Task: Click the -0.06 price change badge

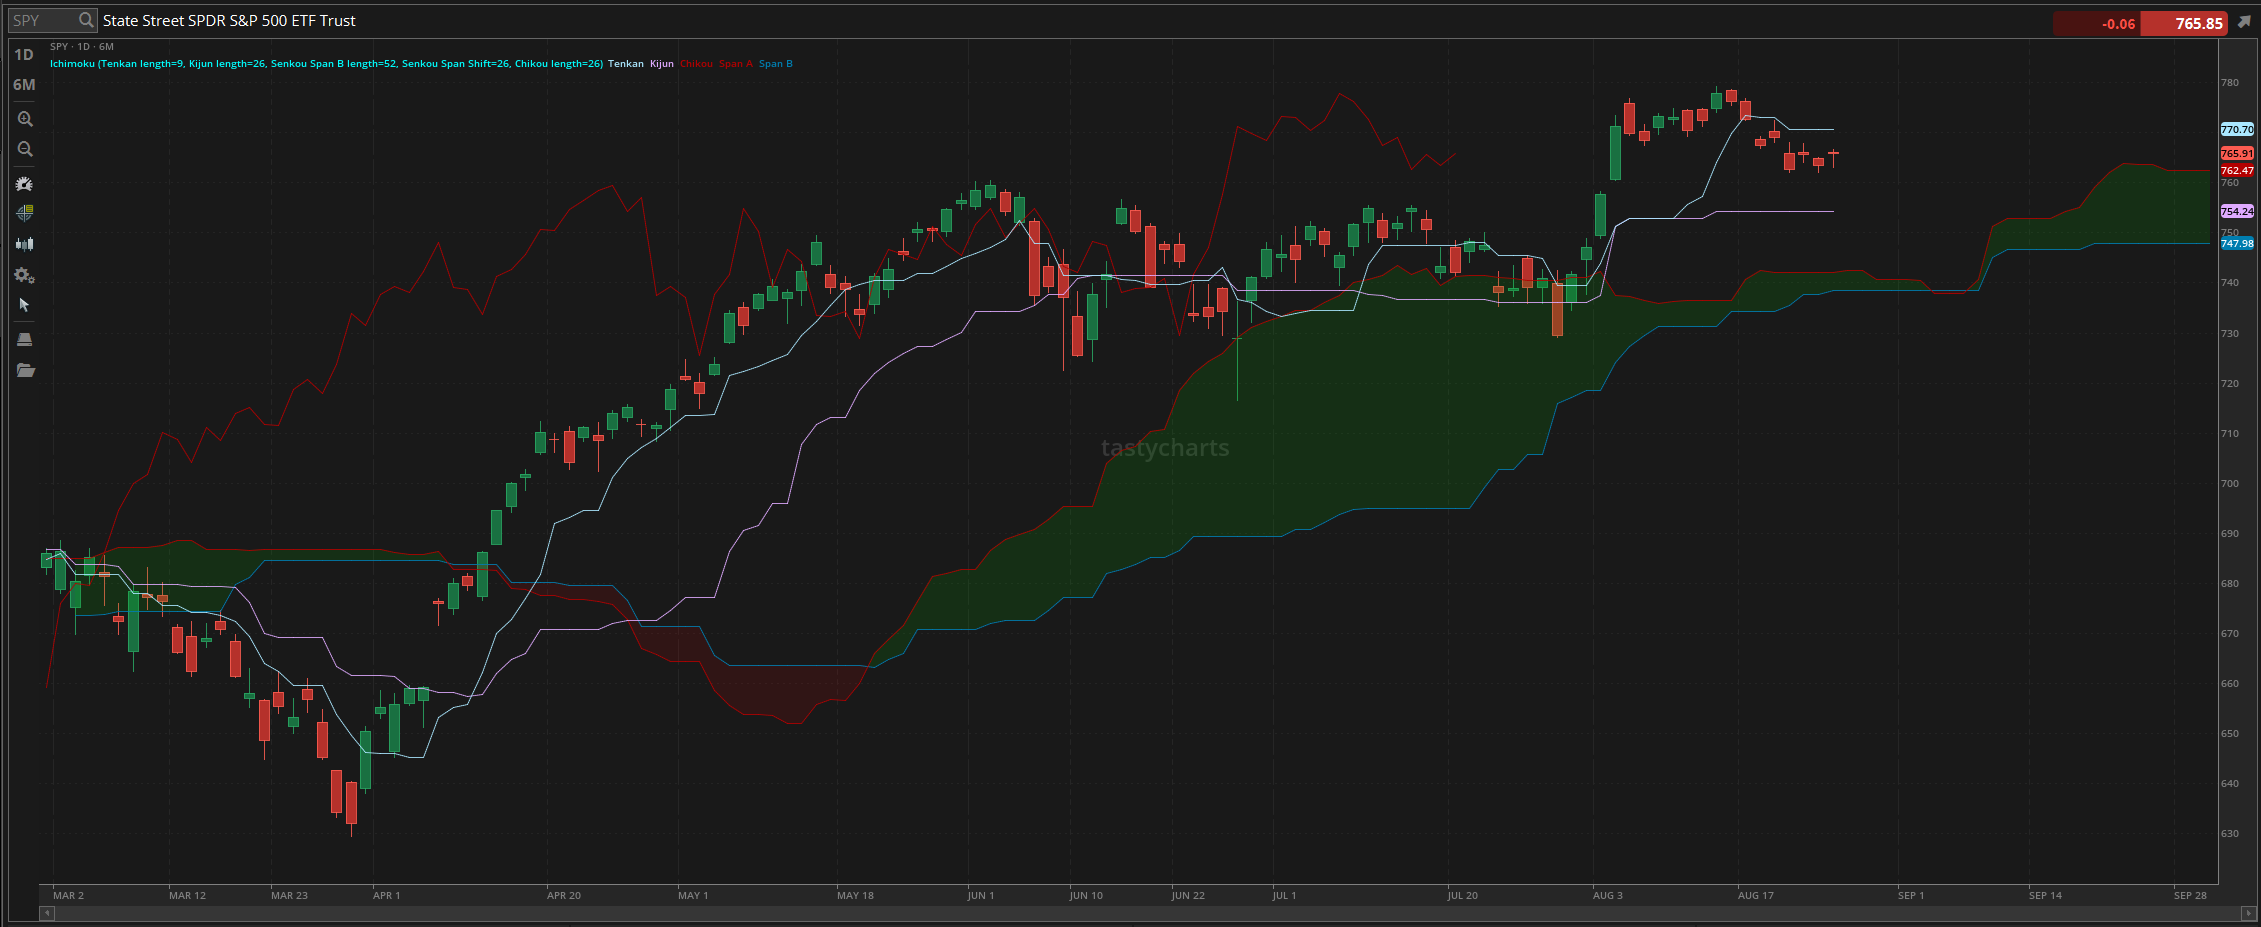Action: pyautogui.click(x=2097, y=24)
